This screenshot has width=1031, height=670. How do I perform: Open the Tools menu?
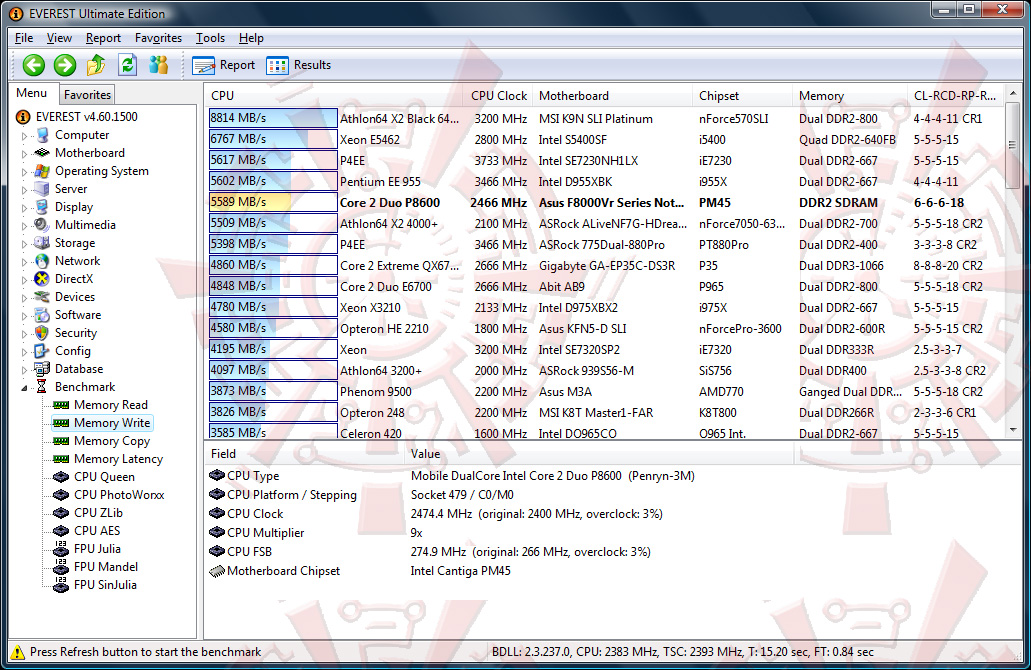click(x=210, y=38)
